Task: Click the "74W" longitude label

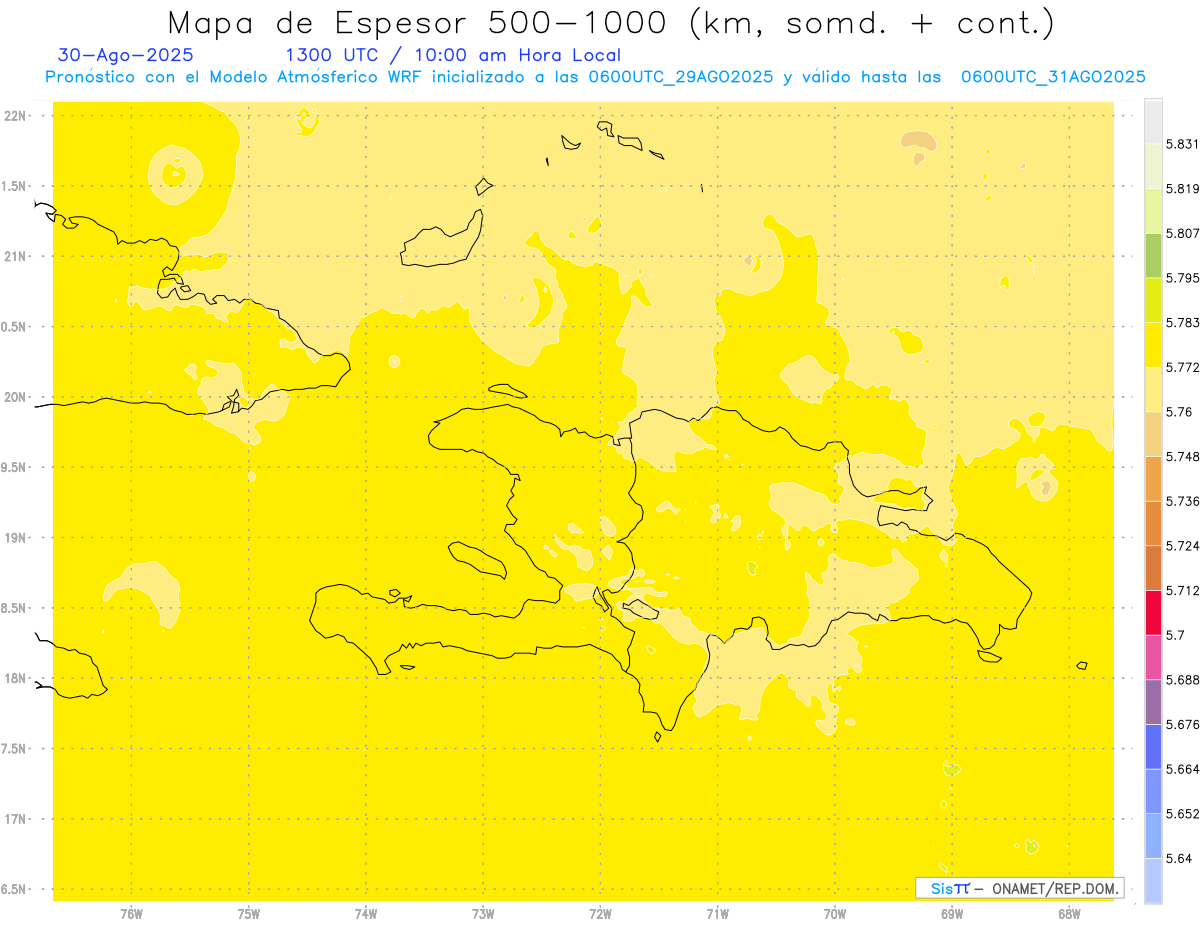Action: 365,913
